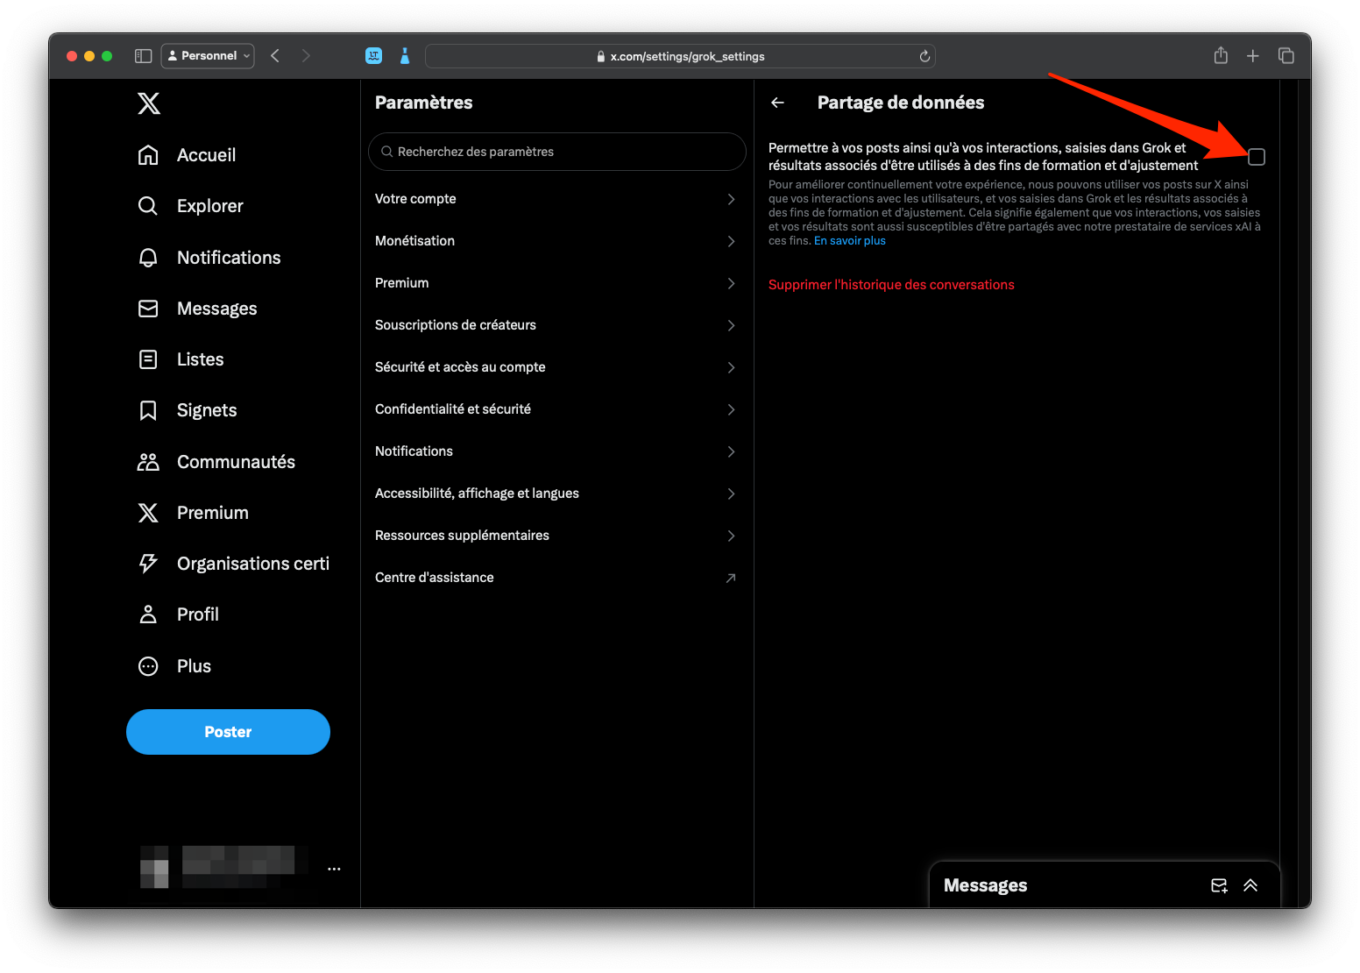Viewport: 1360px width, 973px height.
Task: Expand Votre compte chevron
Action: coord(731,199)
